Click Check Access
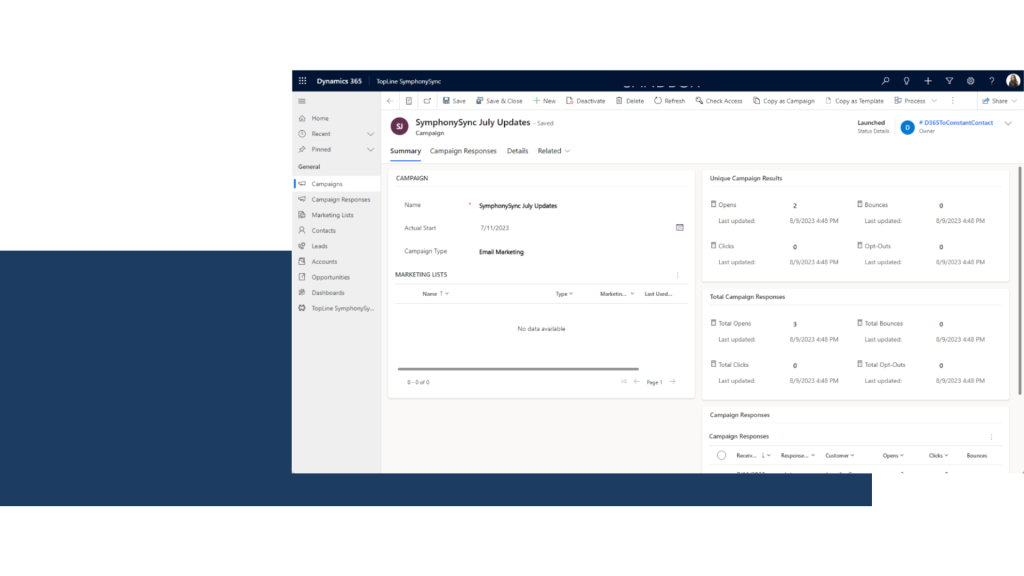 pos(719,101)
